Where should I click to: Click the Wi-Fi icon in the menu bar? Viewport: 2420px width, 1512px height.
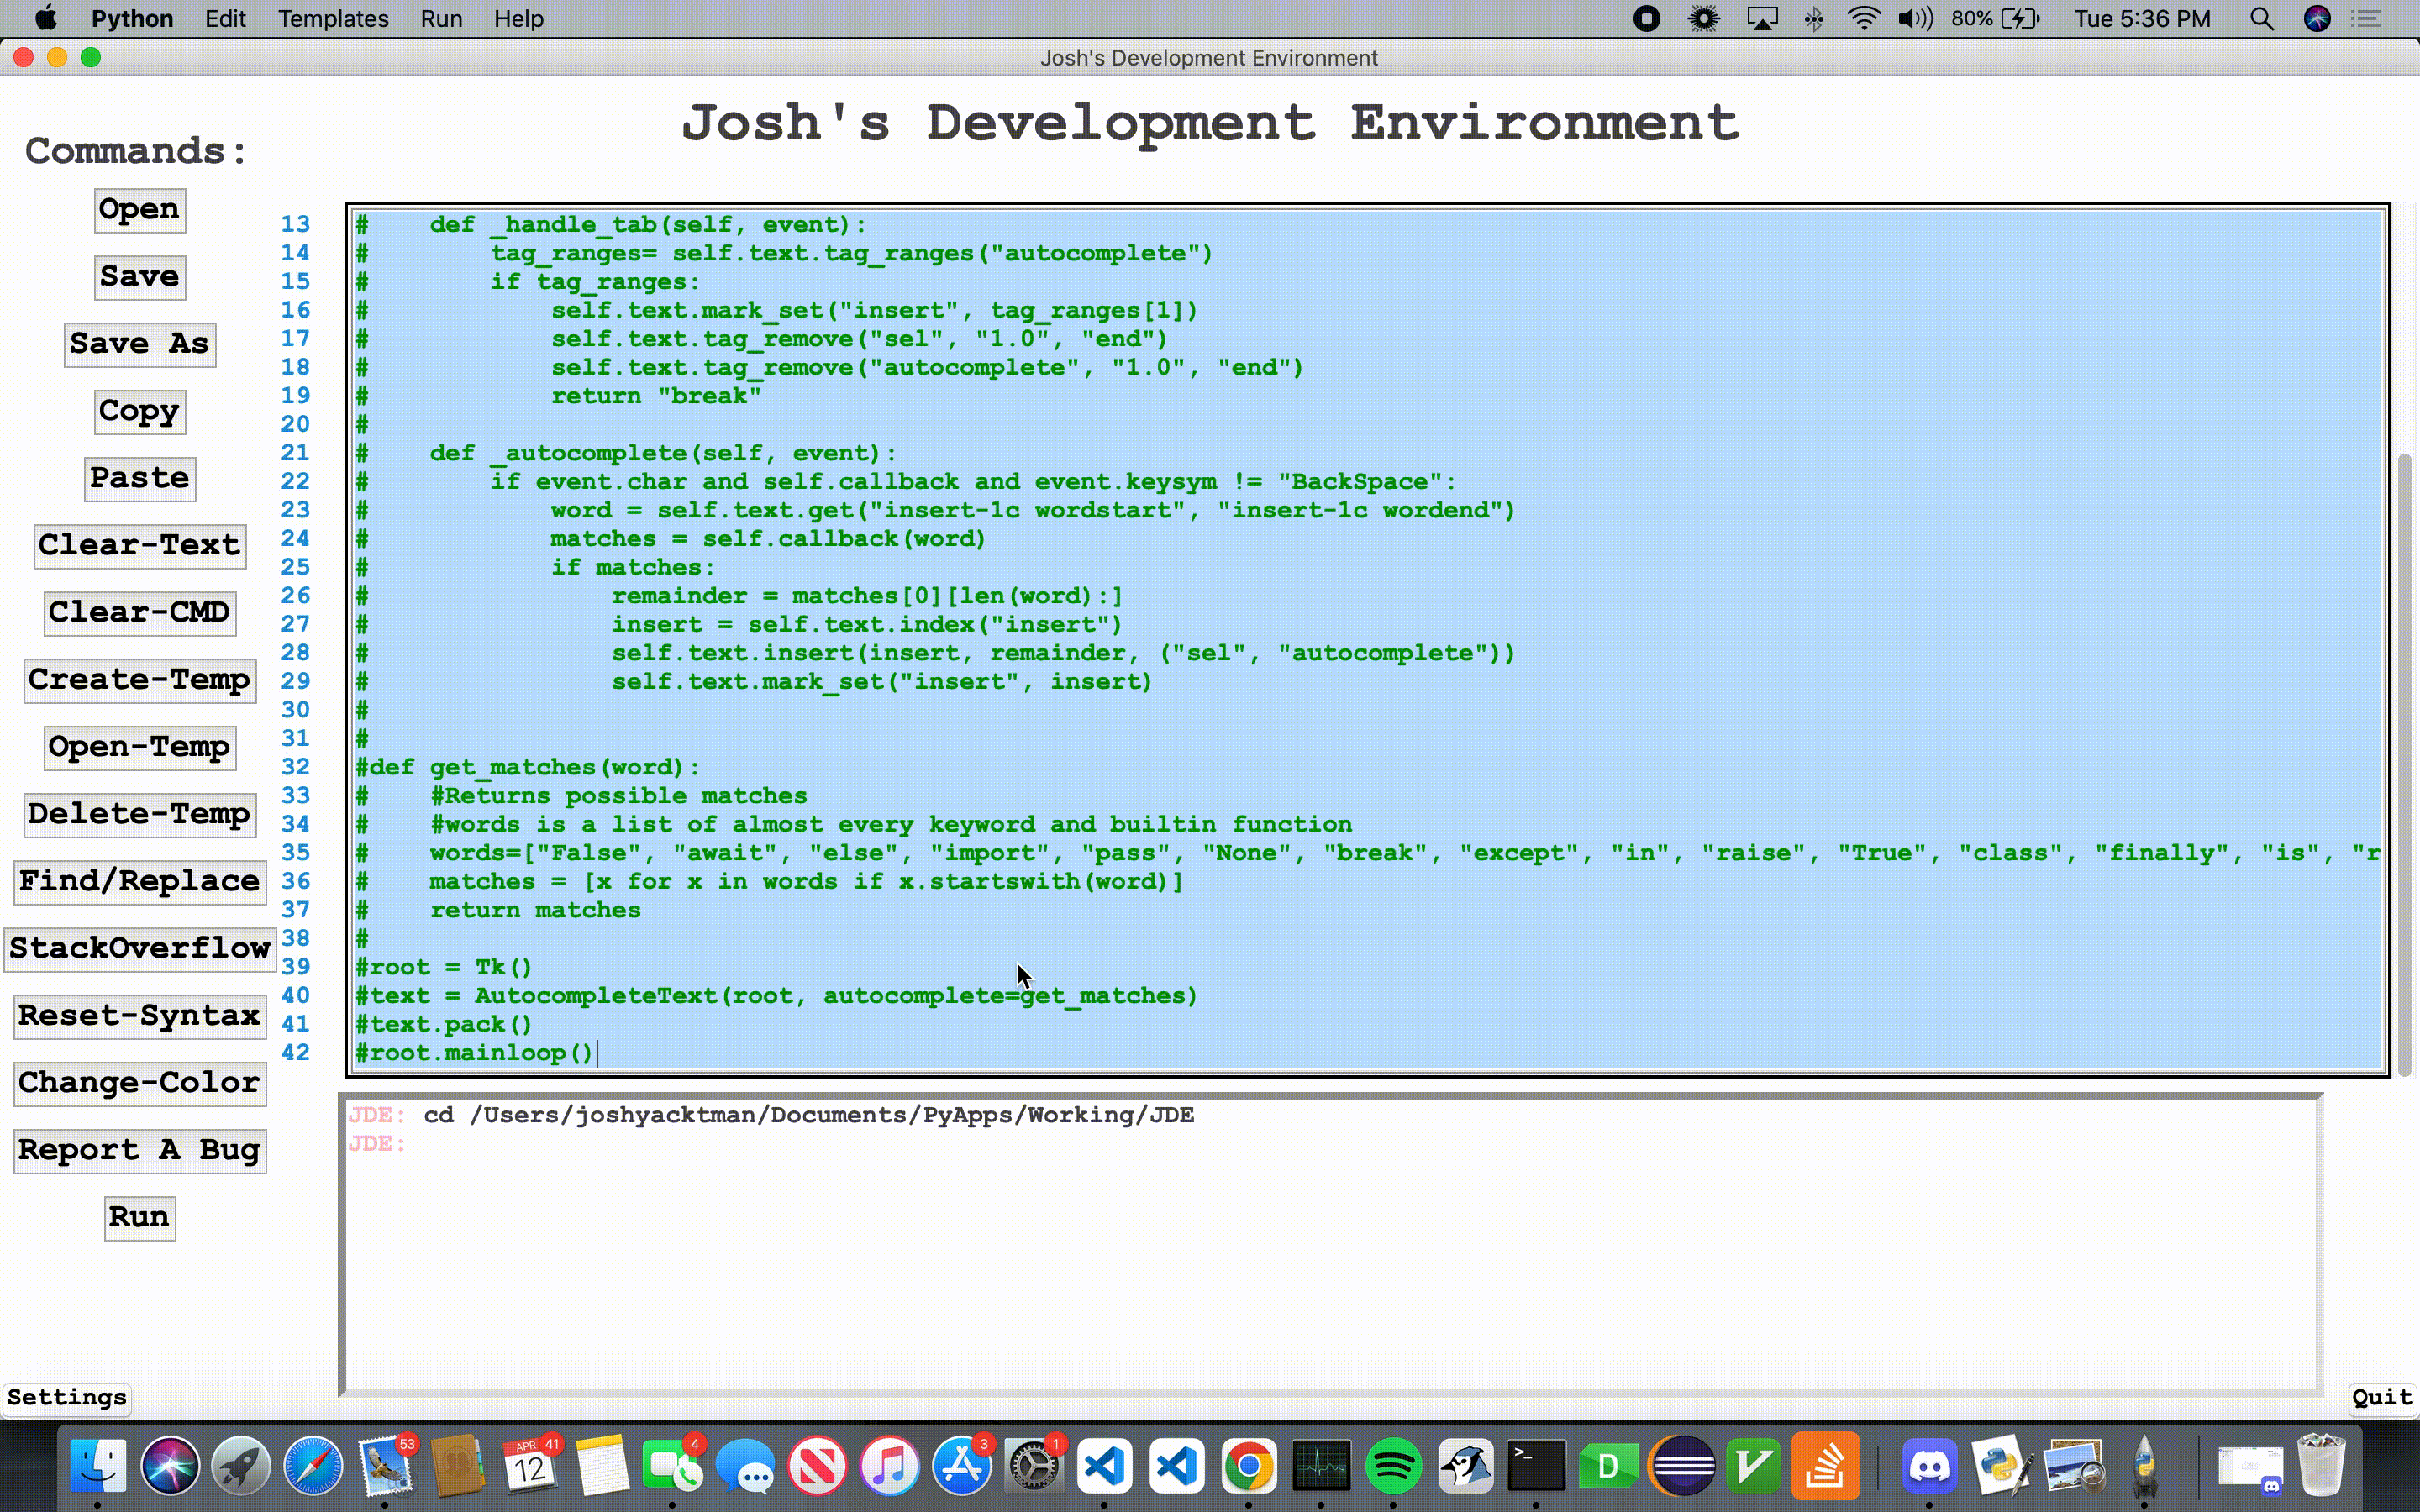click(1863, 18)
